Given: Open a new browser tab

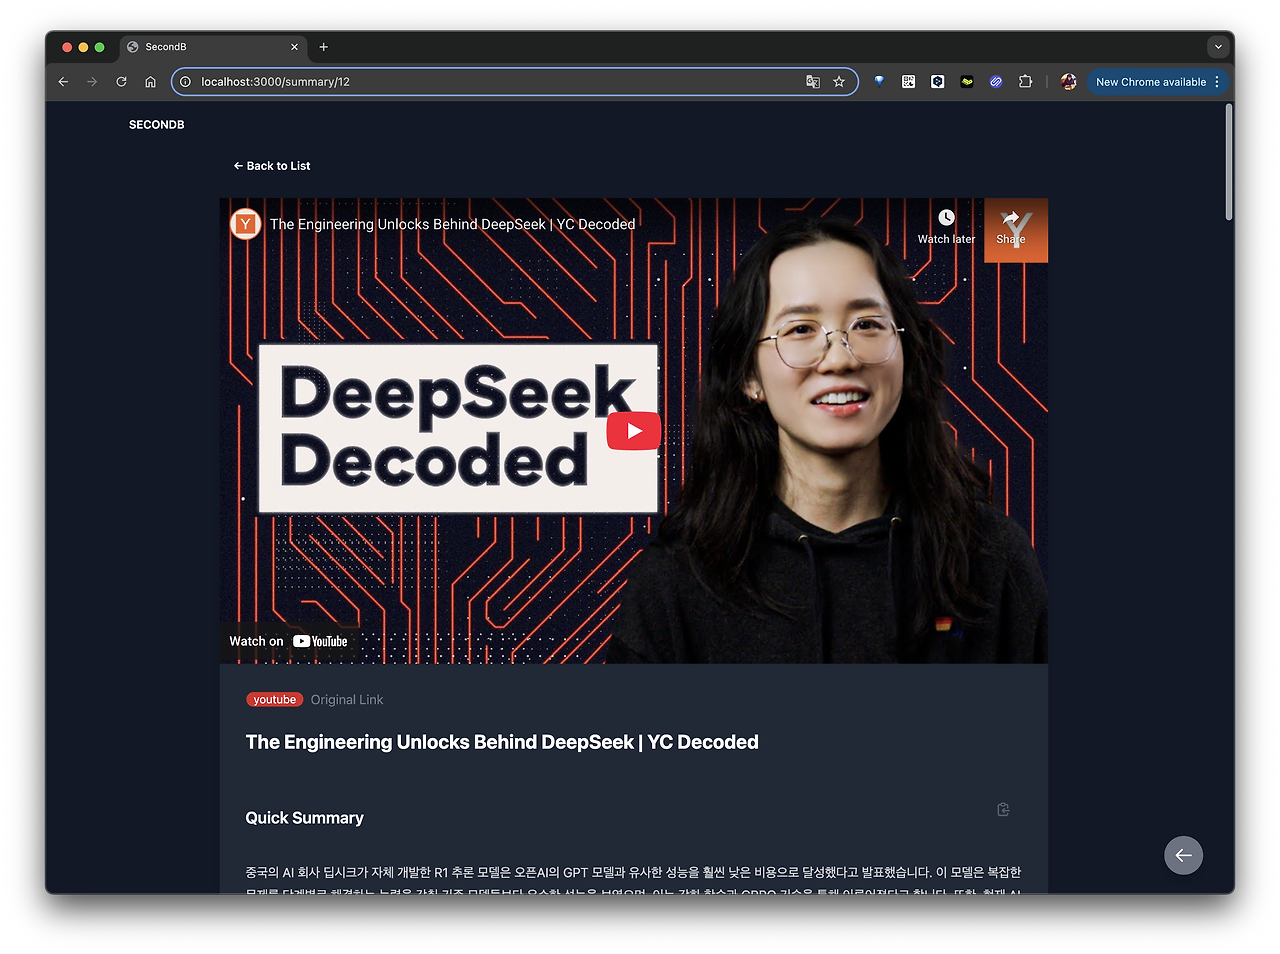Looking at the screenshot, I should (x=323, y=47).
